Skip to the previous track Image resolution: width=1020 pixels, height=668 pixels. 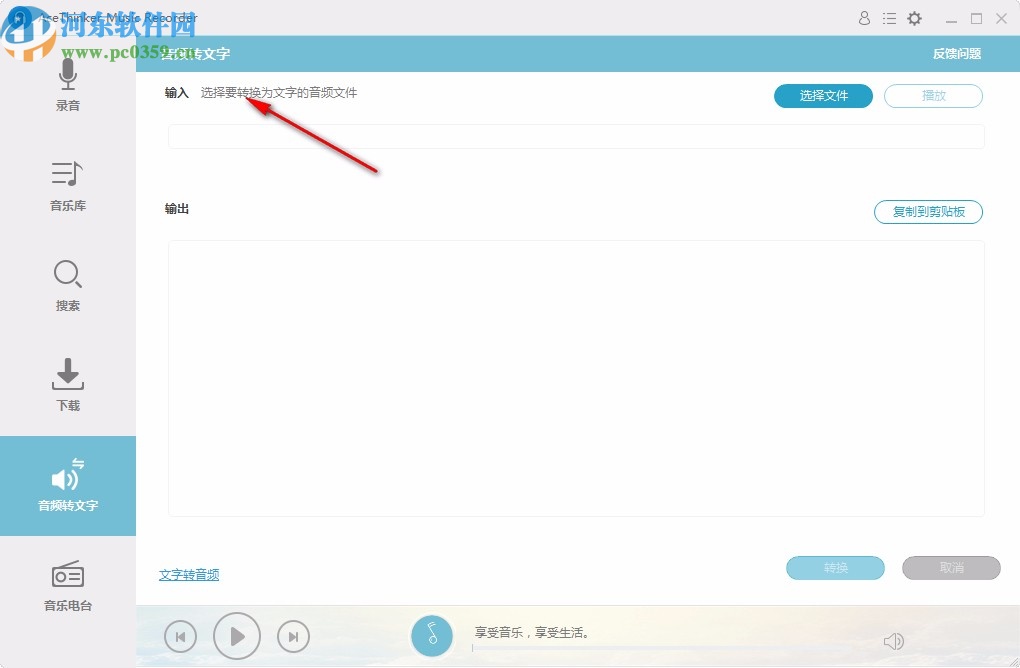(x=180, y=635)
